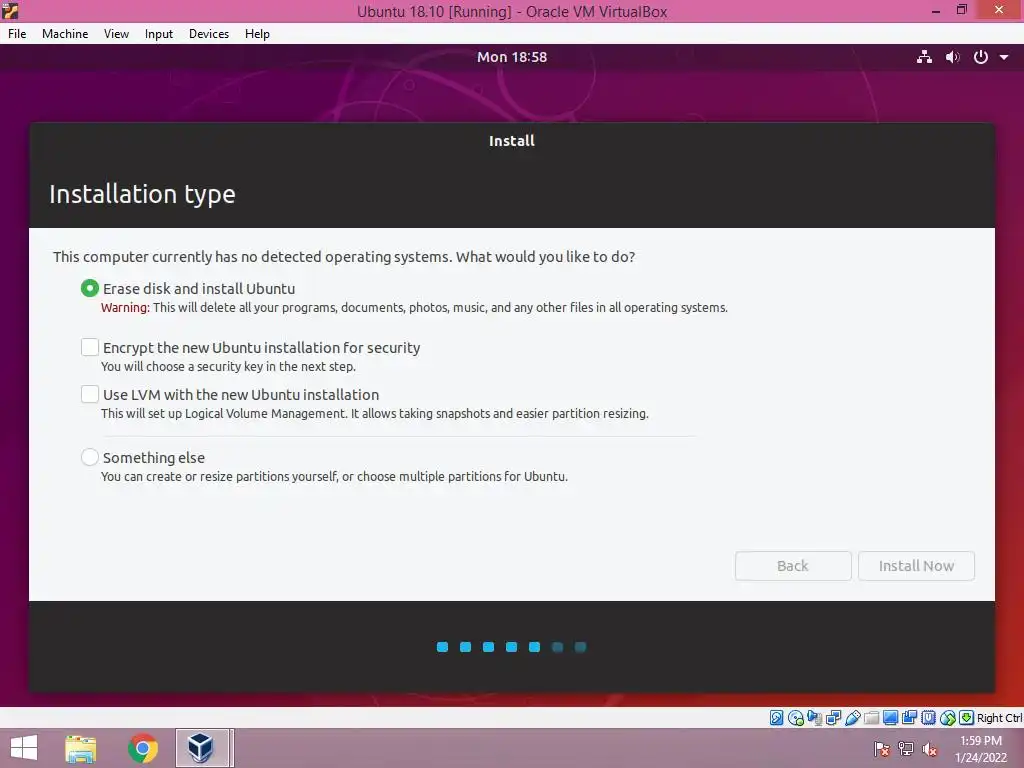Click 'You will choose a security key' text
The image size is (1024, 768).
point(228,366)
